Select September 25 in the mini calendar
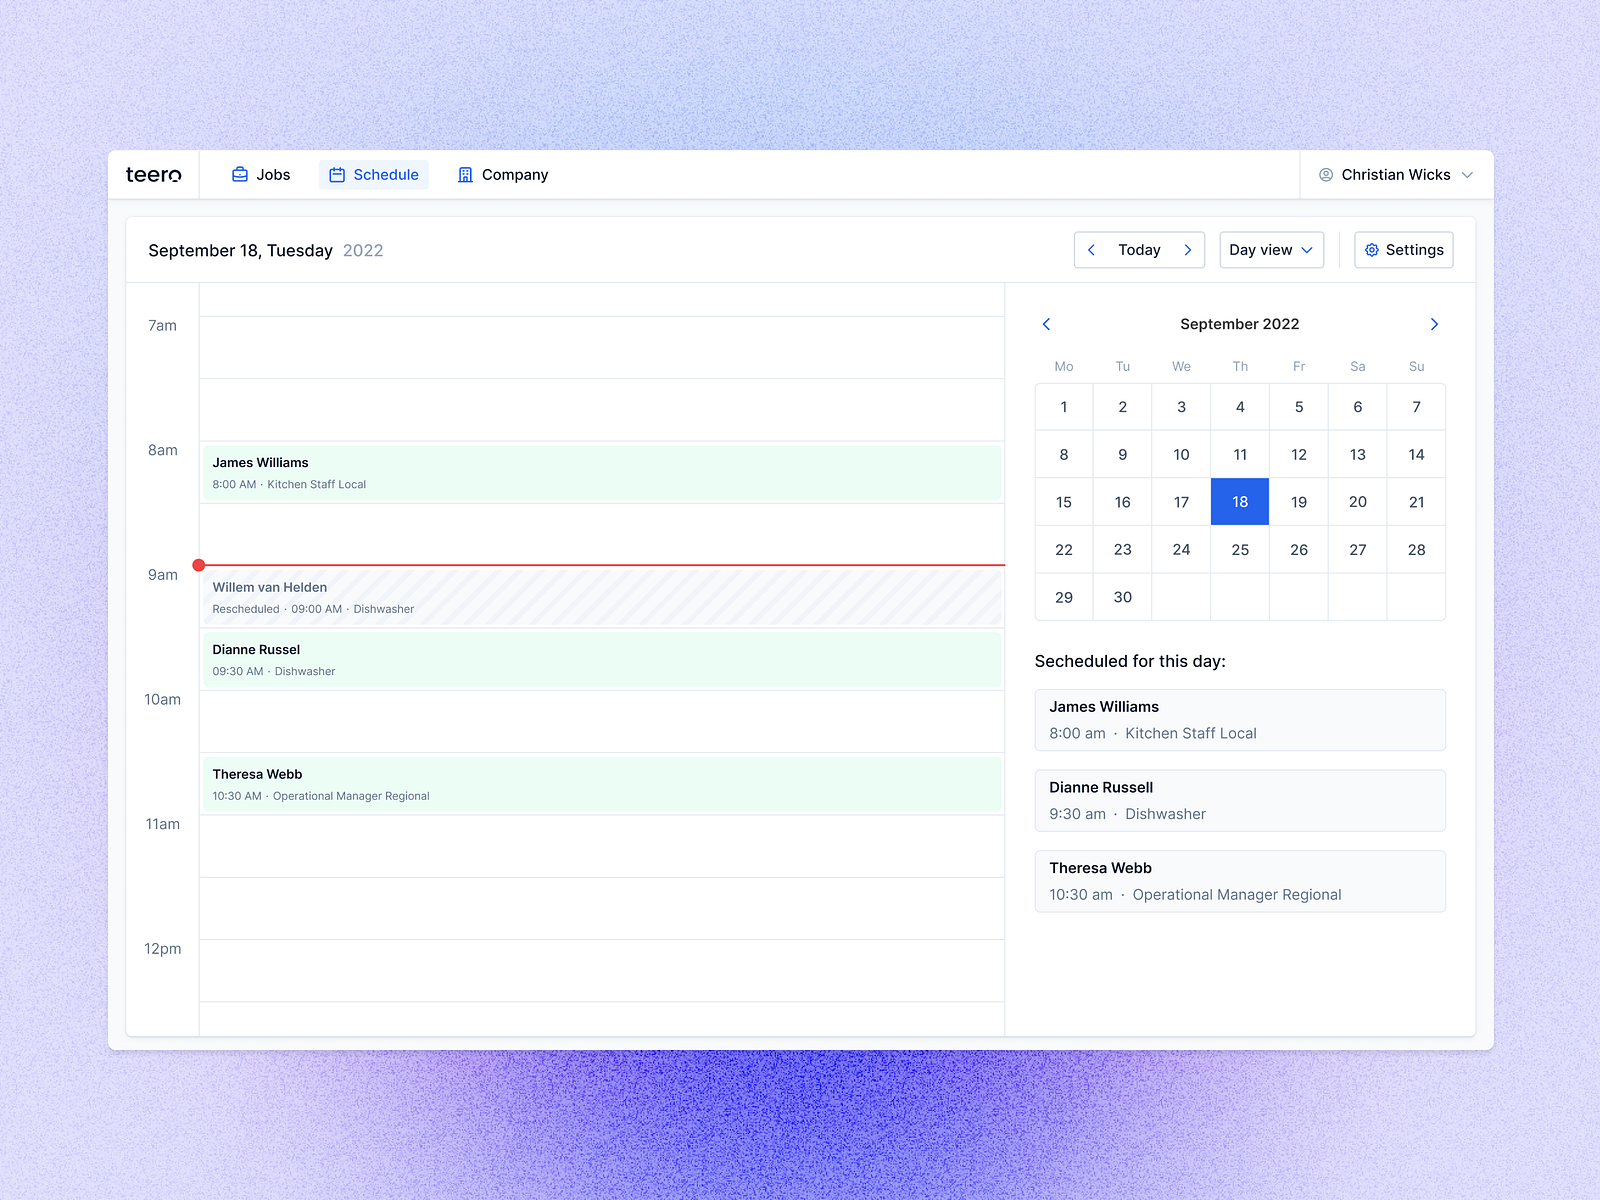The width and height of the screenshot is (1600, 1200). click(1240, 549)
